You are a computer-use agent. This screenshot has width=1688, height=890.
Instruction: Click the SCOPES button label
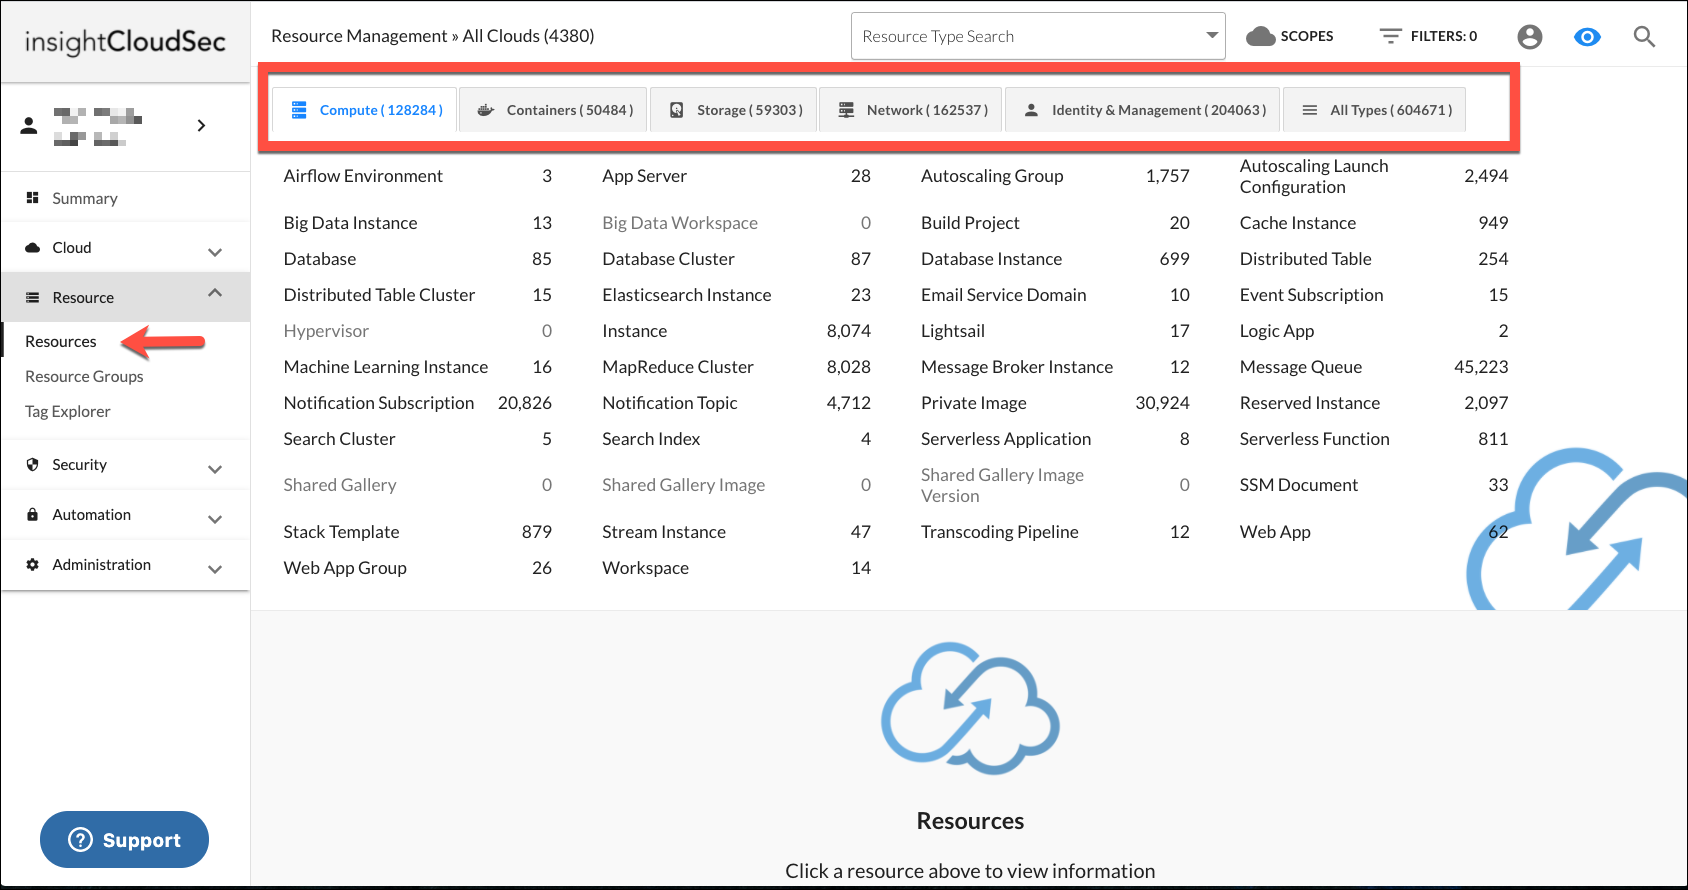pos(1307,36)
